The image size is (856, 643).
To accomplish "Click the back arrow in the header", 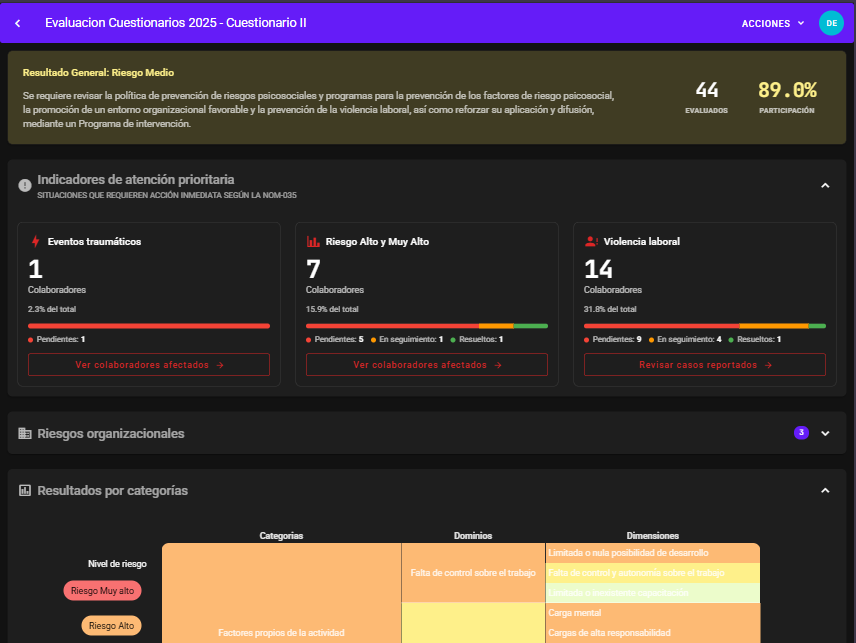I will pos(17,22).
